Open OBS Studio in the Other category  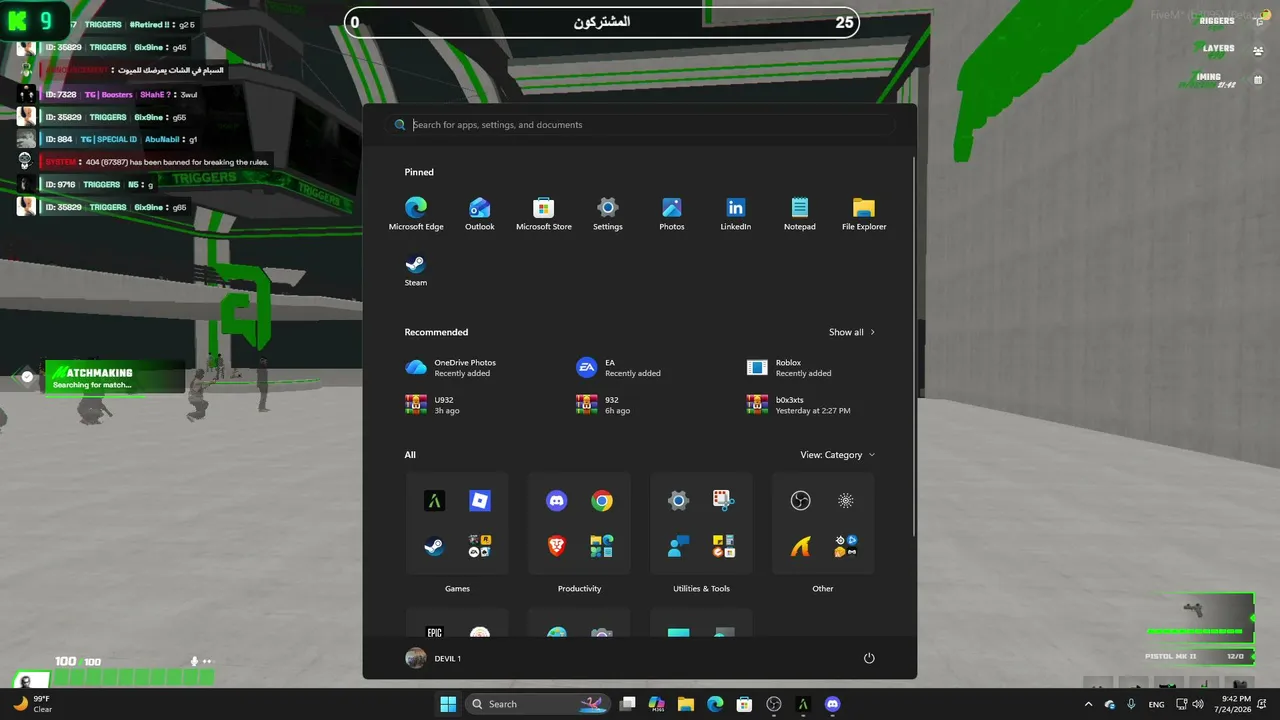coord(800,501)
